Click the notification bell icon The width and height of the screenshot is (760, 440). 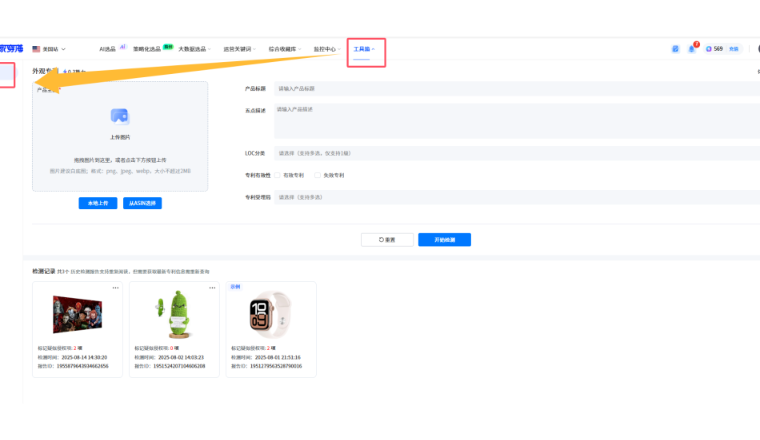point(692,49)
